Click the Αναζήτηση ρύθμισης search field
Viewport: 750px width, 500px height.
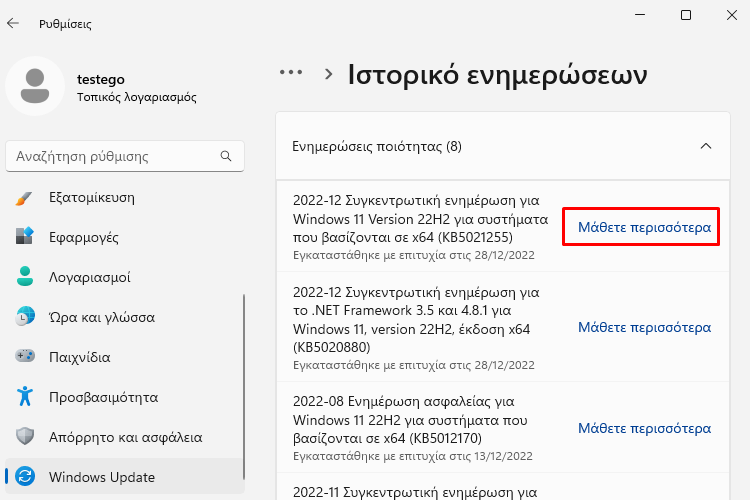(125, 156)
